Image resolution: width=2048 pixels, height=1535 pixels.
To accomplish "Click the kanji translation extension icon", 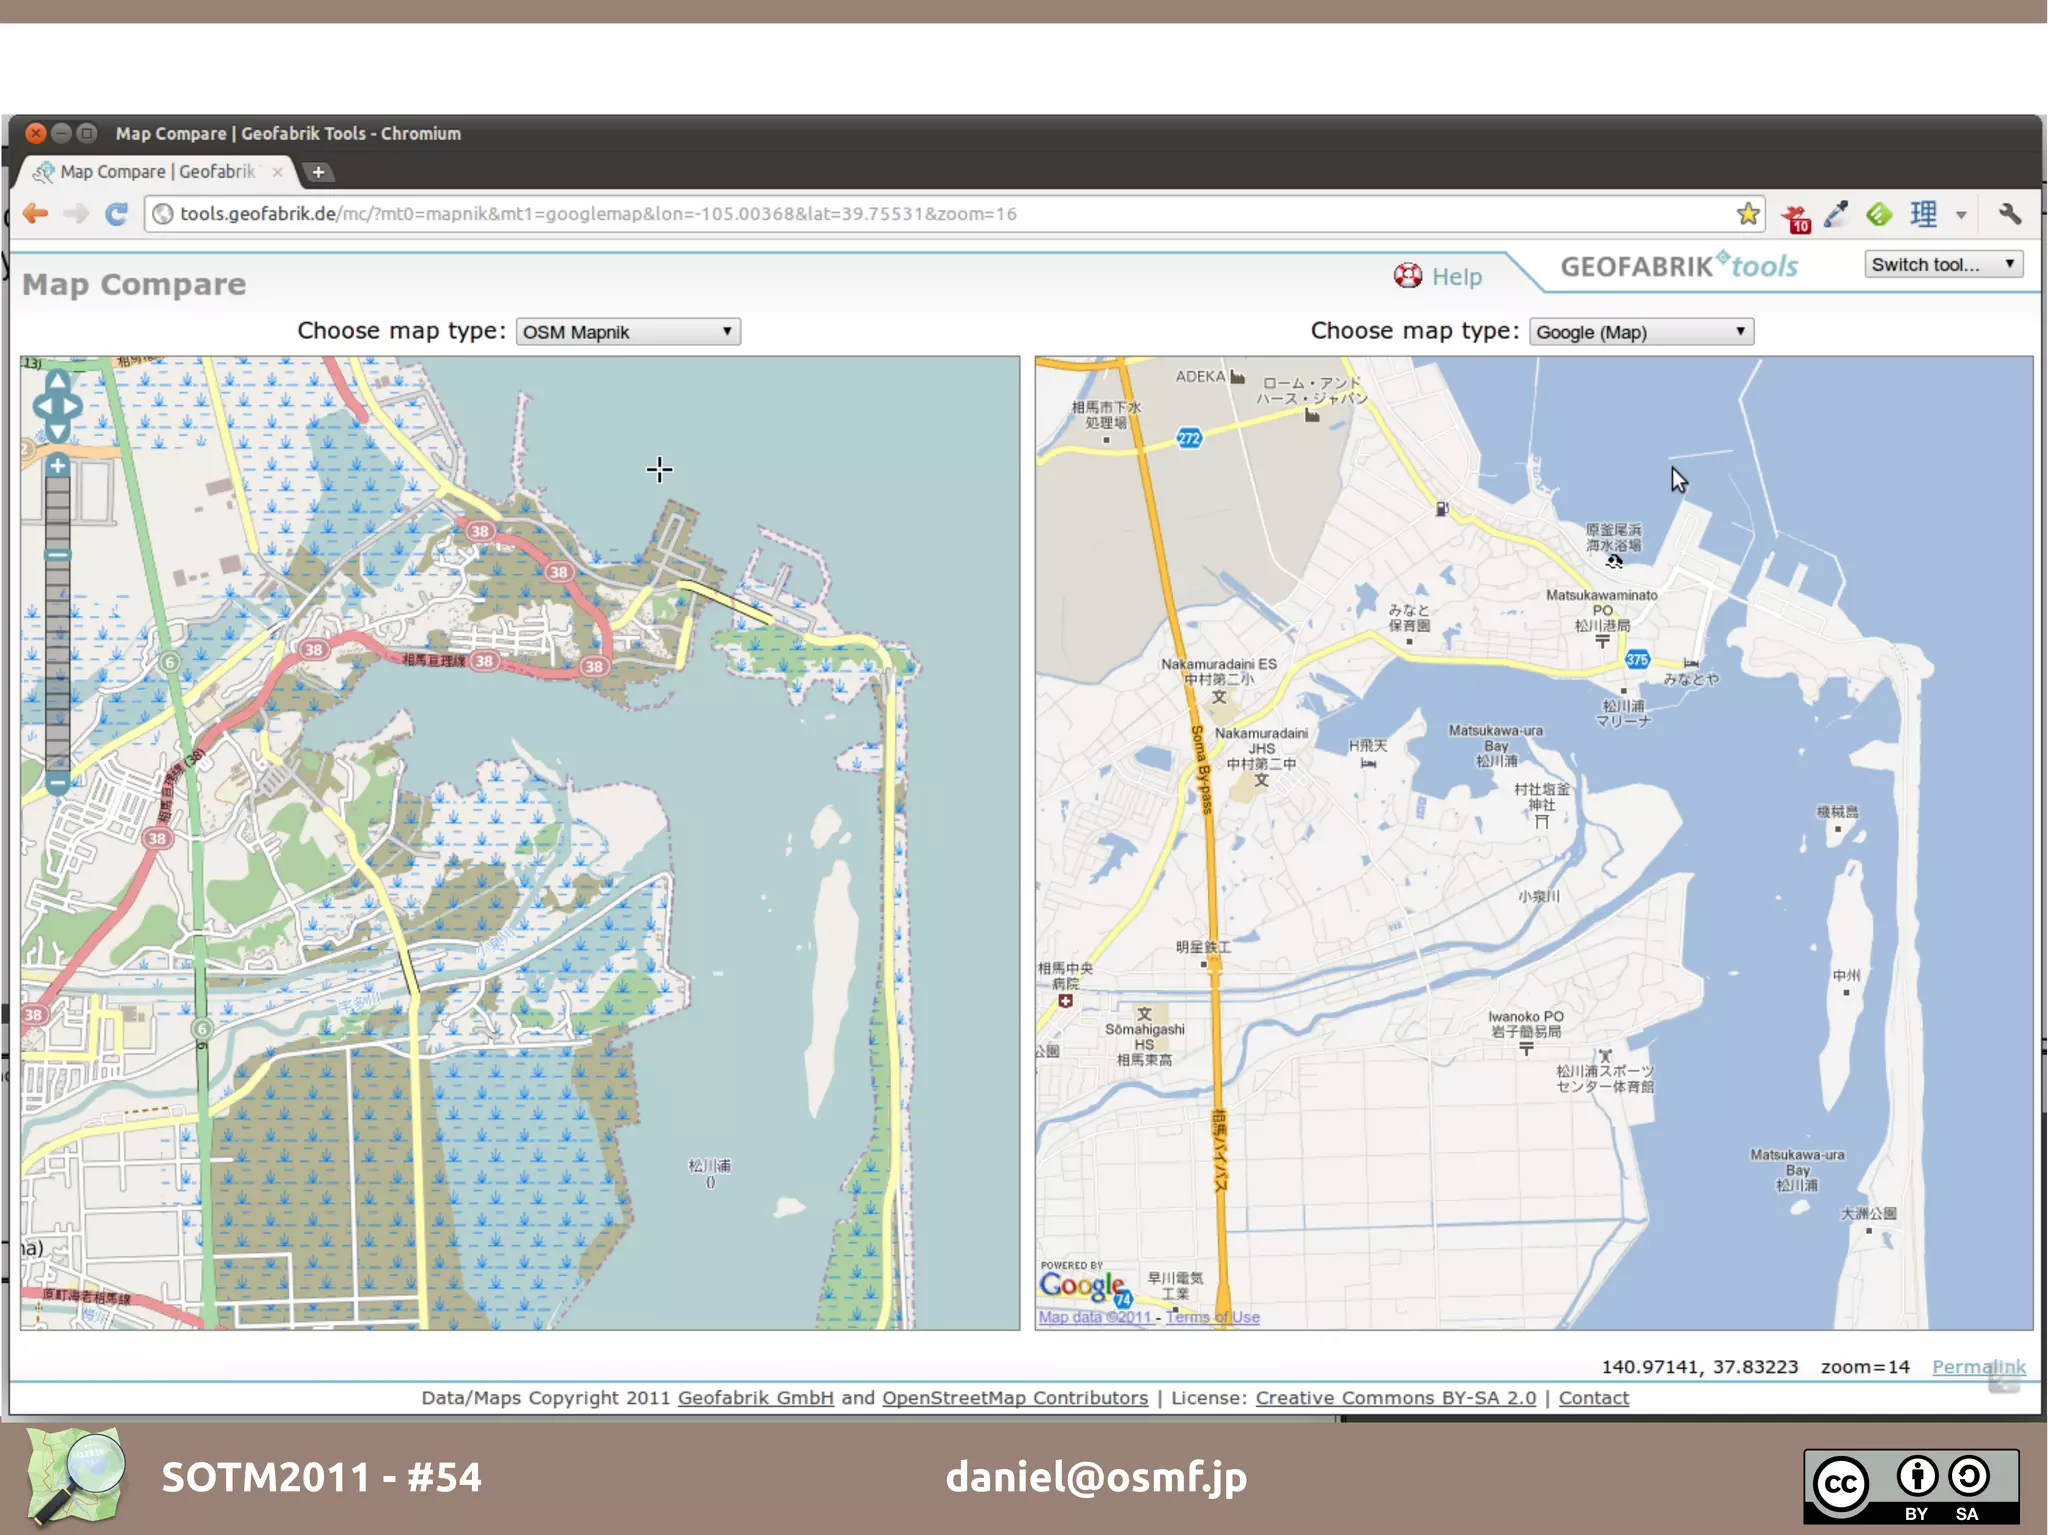I will click(x=1923, y=214).
